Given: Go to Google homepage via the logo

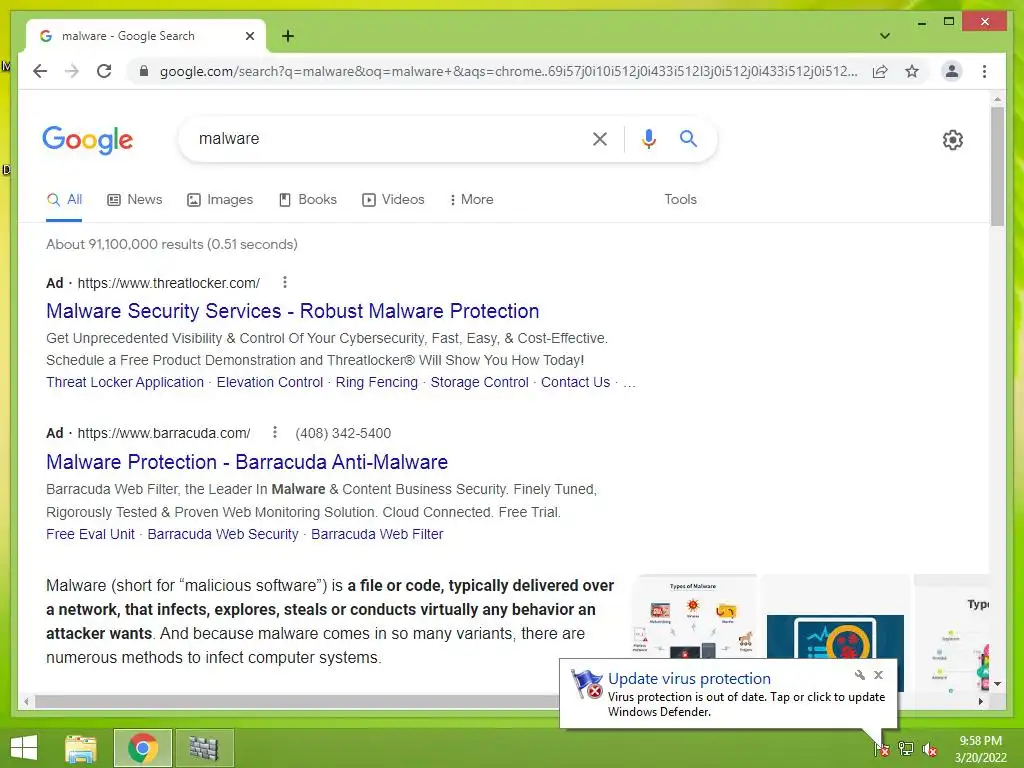Looking at the screenshot, I should [x=88, y=139].
